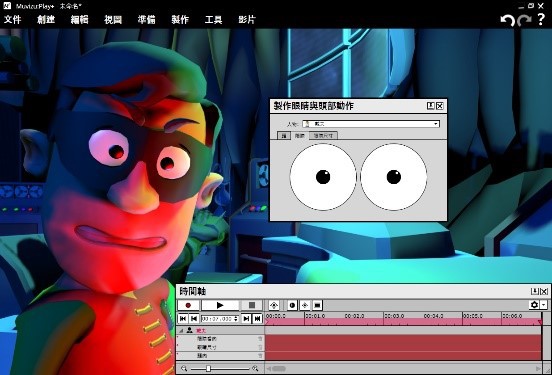Click the right eye pupil control
This screenshot has width=552, height=375.
tap(394, 177)
